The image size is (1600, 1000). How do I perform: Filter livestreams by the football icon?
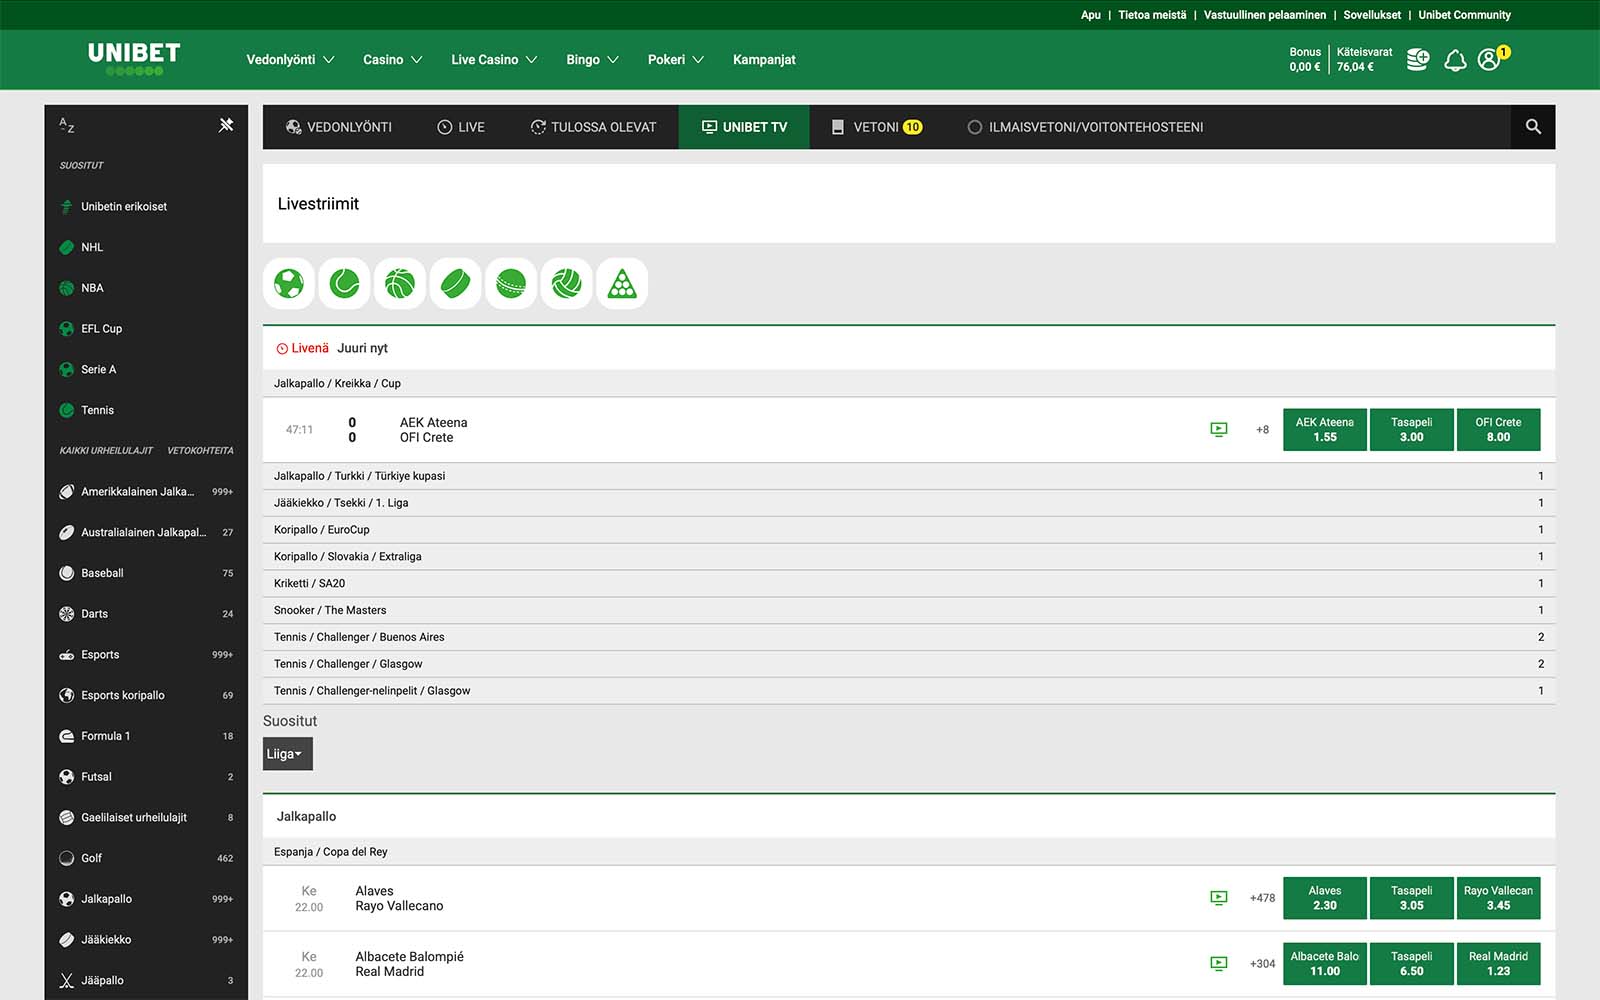(x=289, y=284)
